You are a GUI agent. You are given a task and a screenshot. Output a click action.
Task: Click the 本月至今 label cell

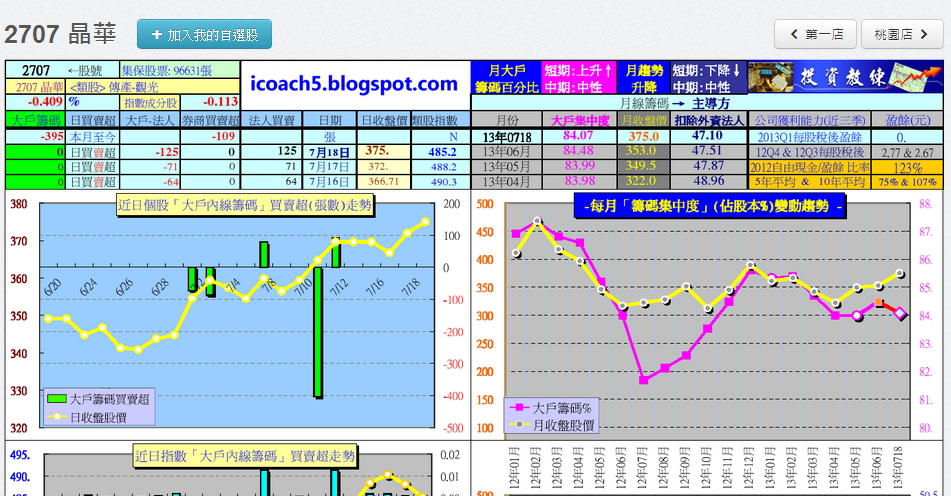[x=93, y=136]
